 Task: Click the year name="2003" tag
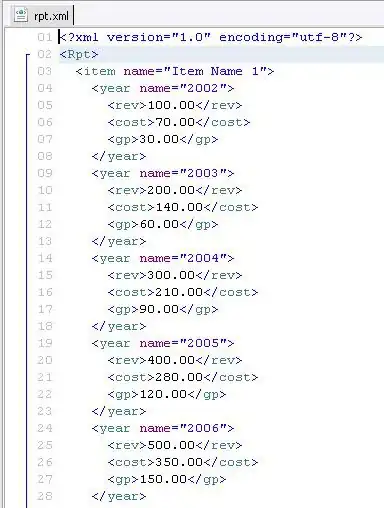[163, 173]
